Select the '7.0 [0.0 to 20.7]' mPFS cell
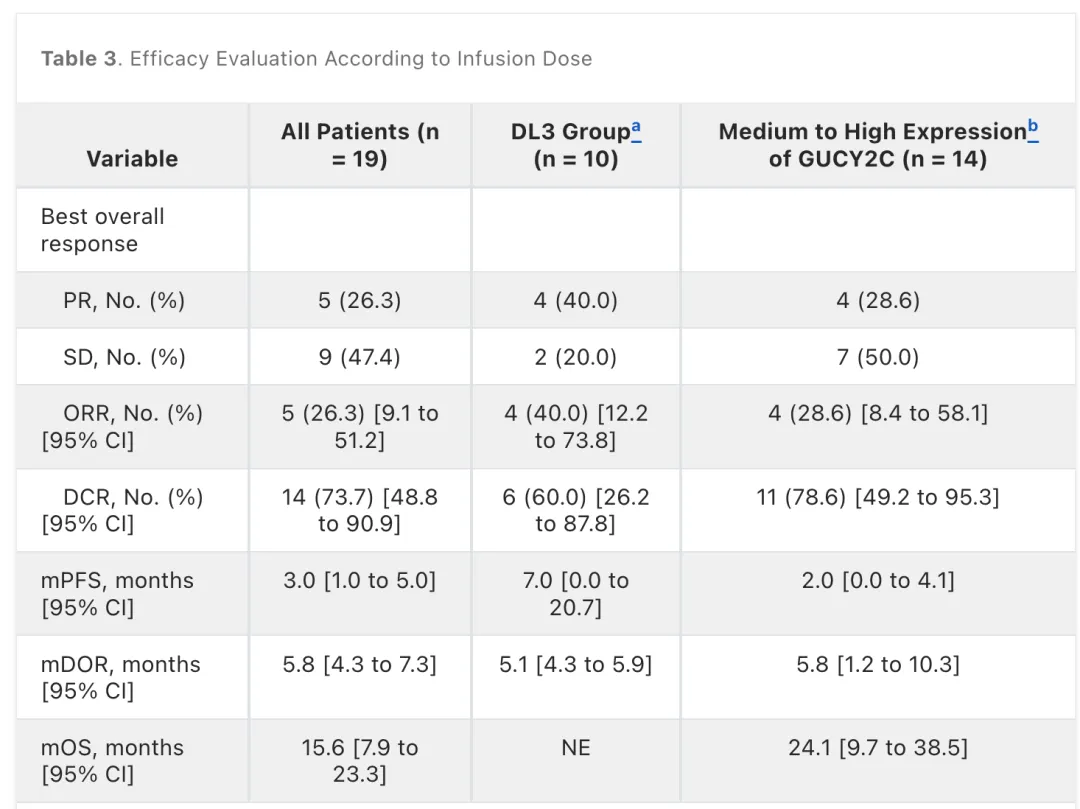 click(576, 593)
